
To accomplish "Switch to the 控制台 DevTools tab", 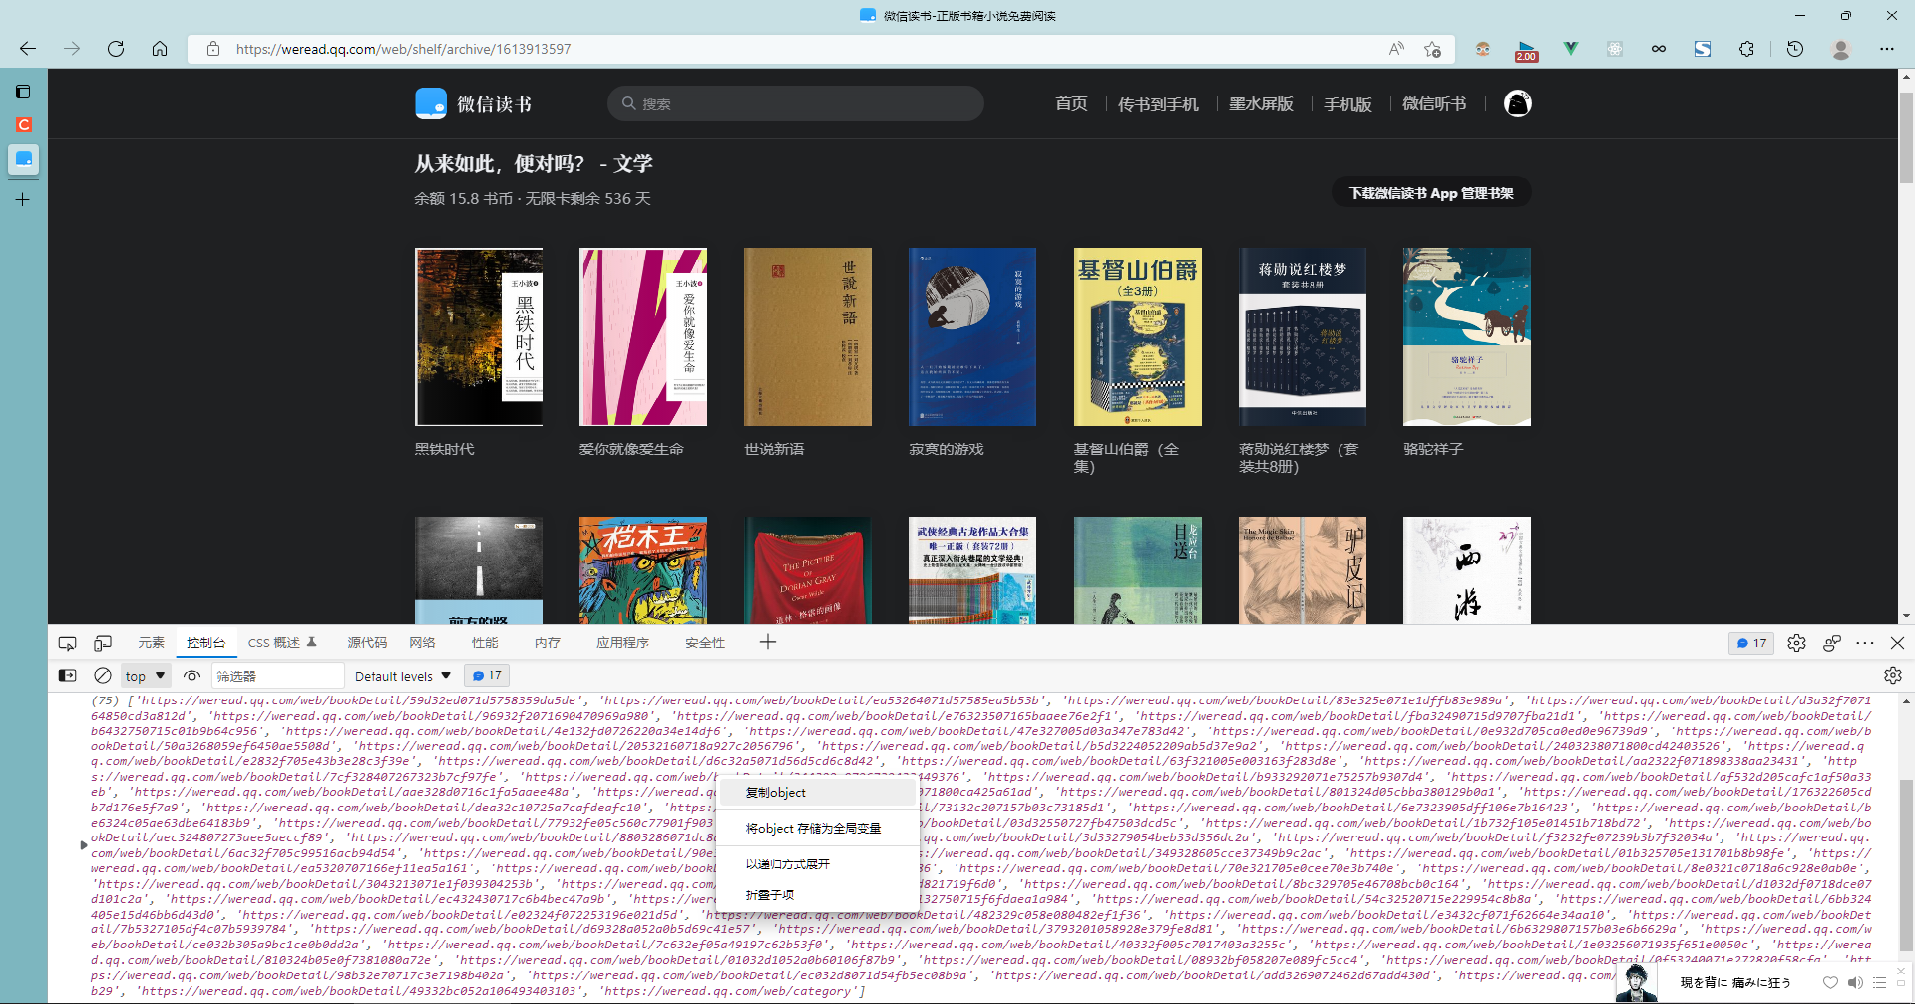I will pos(206,643).
